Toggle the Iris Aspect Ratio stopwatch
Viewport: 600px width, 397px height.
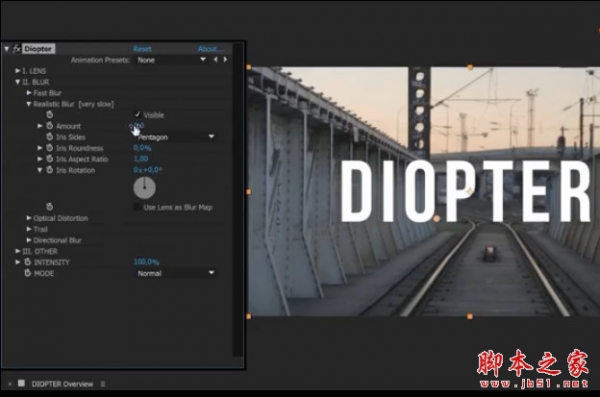(49, 158)
